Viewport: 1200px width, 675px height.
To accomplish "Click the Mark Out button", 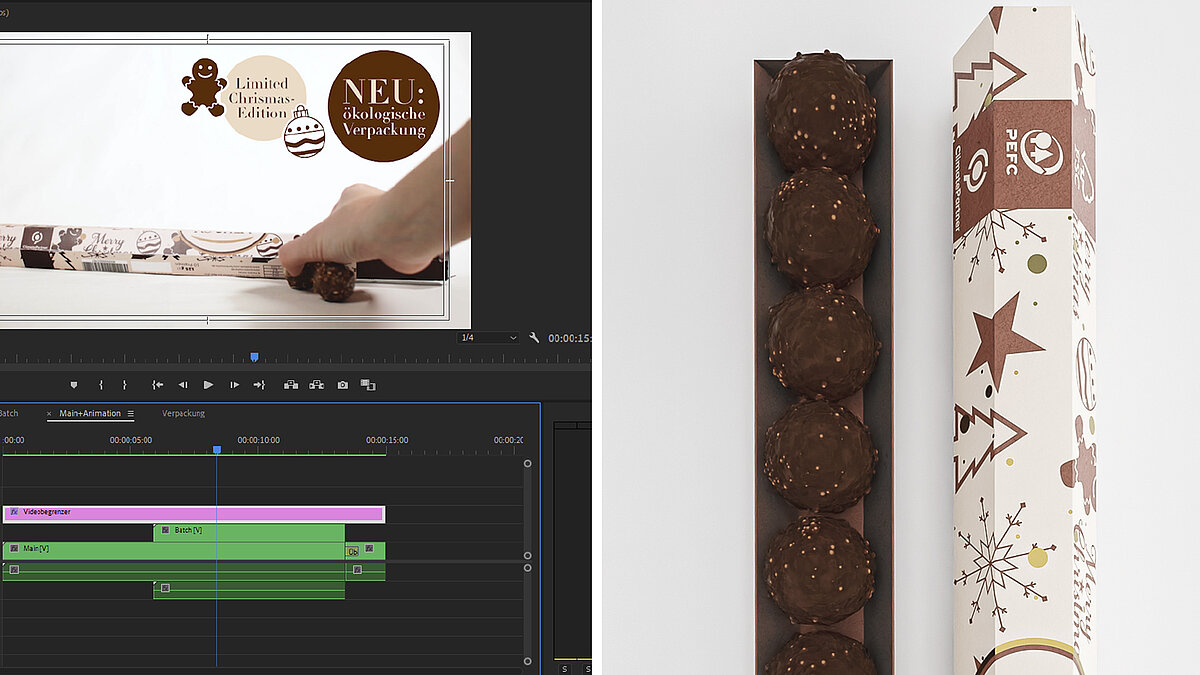I will (125, 385).
